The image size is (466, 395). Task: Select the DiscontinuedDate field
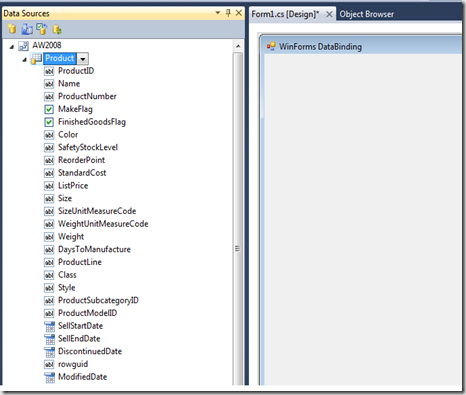point(90,351)
